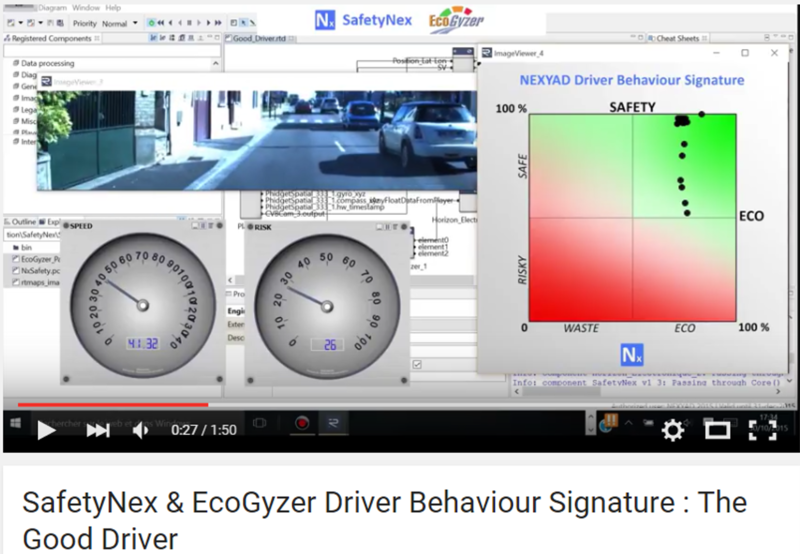Screen dimensions: 800x554
Task: Play the video with the play button
Action: coord(46,431)
